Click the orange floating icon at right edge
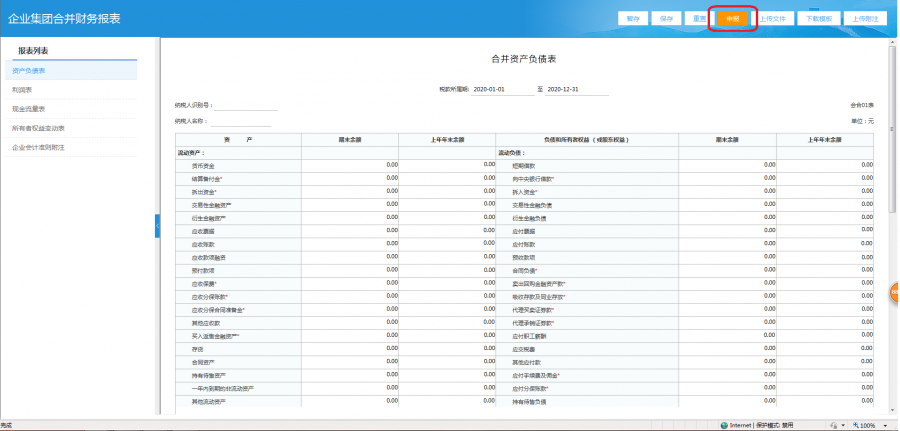Image resolution: width=900 pixels, height=431 pixels. pos(895,293)
